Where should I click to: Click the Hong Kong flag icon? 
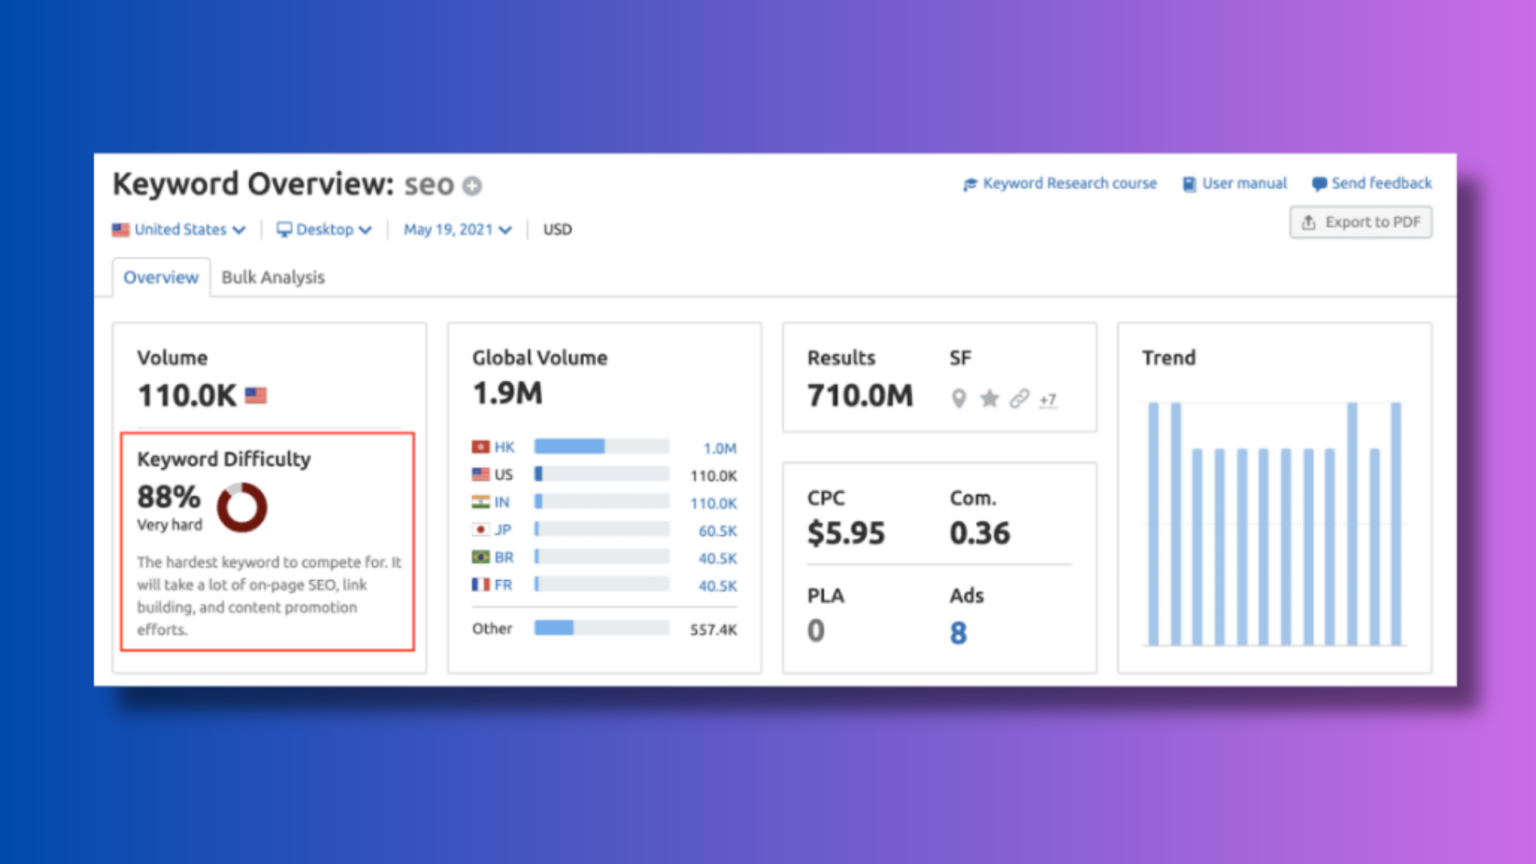481,447
